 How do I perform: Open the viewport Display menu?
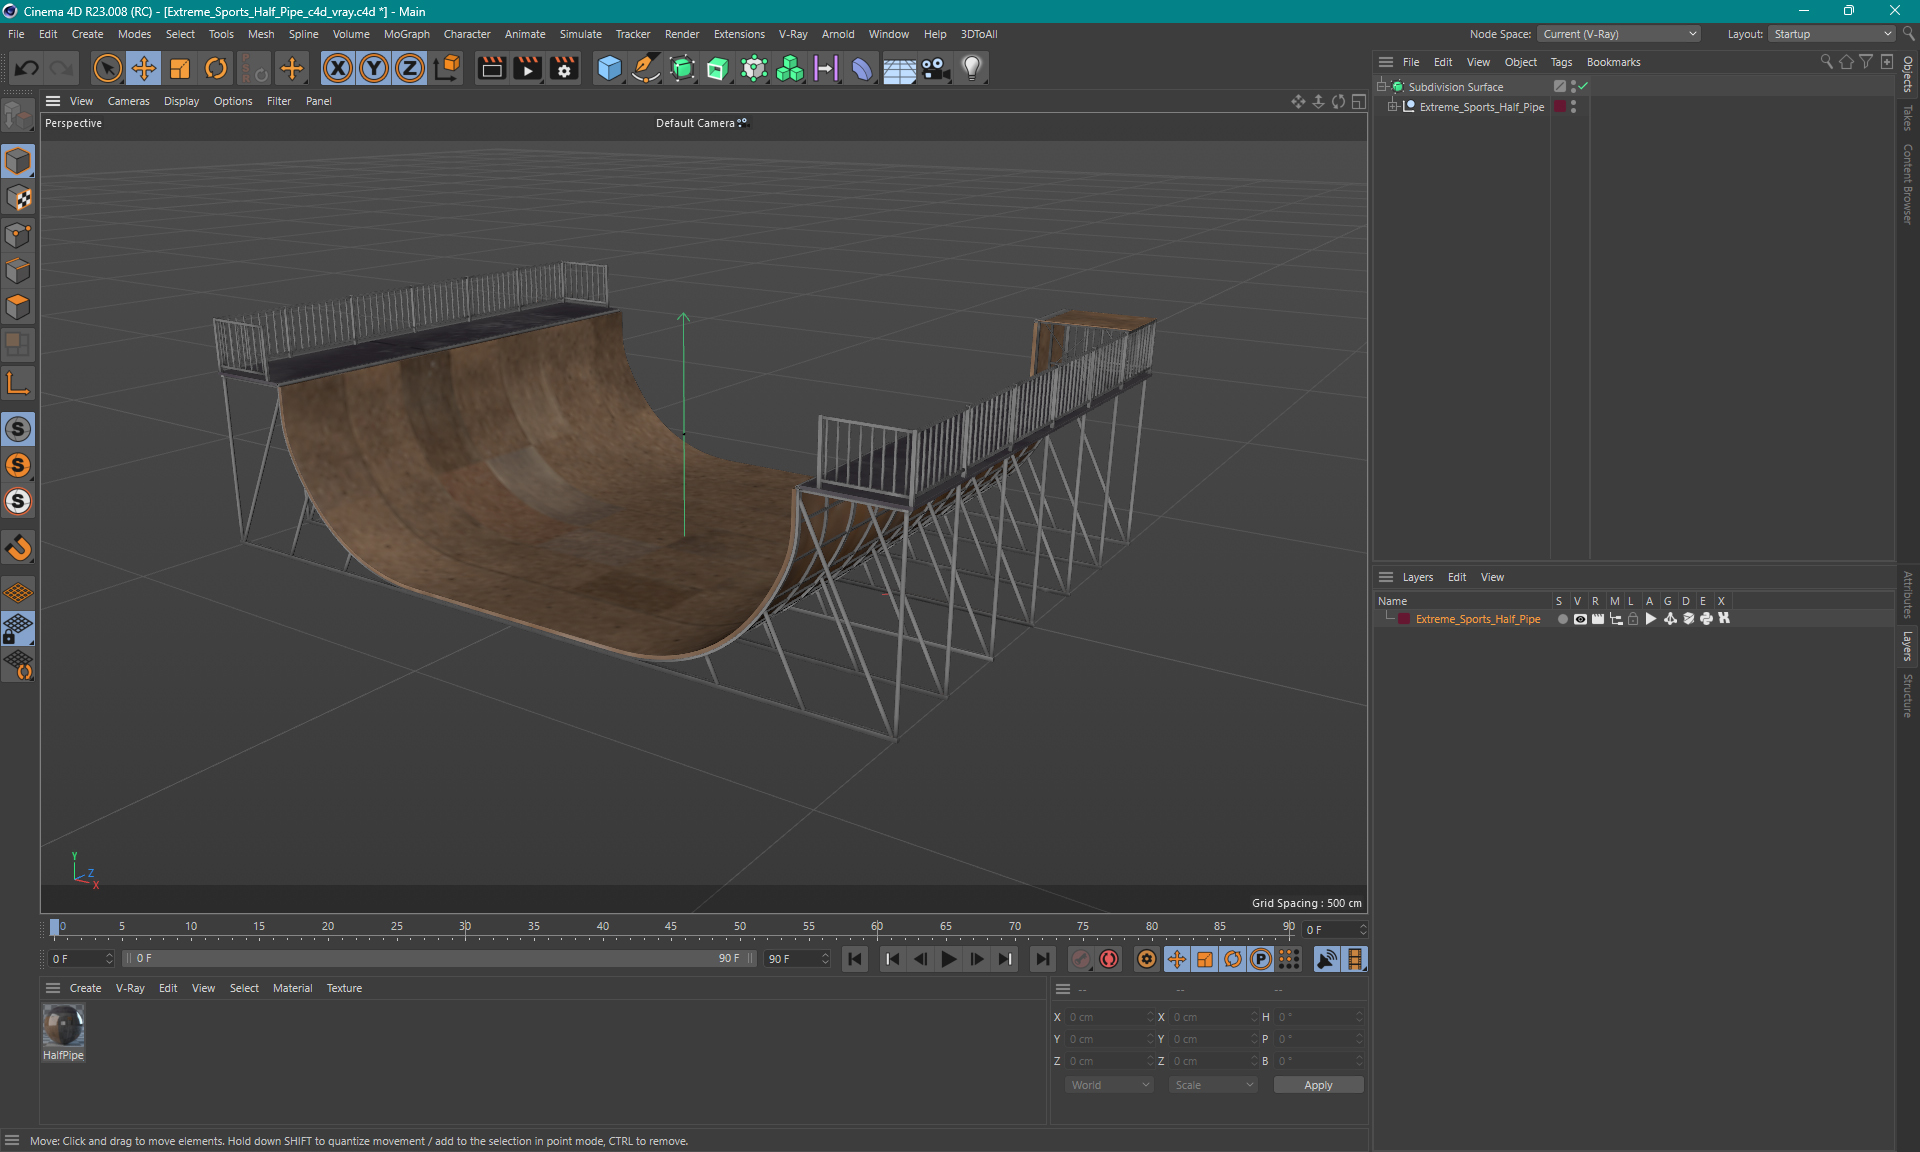point(181,101)
